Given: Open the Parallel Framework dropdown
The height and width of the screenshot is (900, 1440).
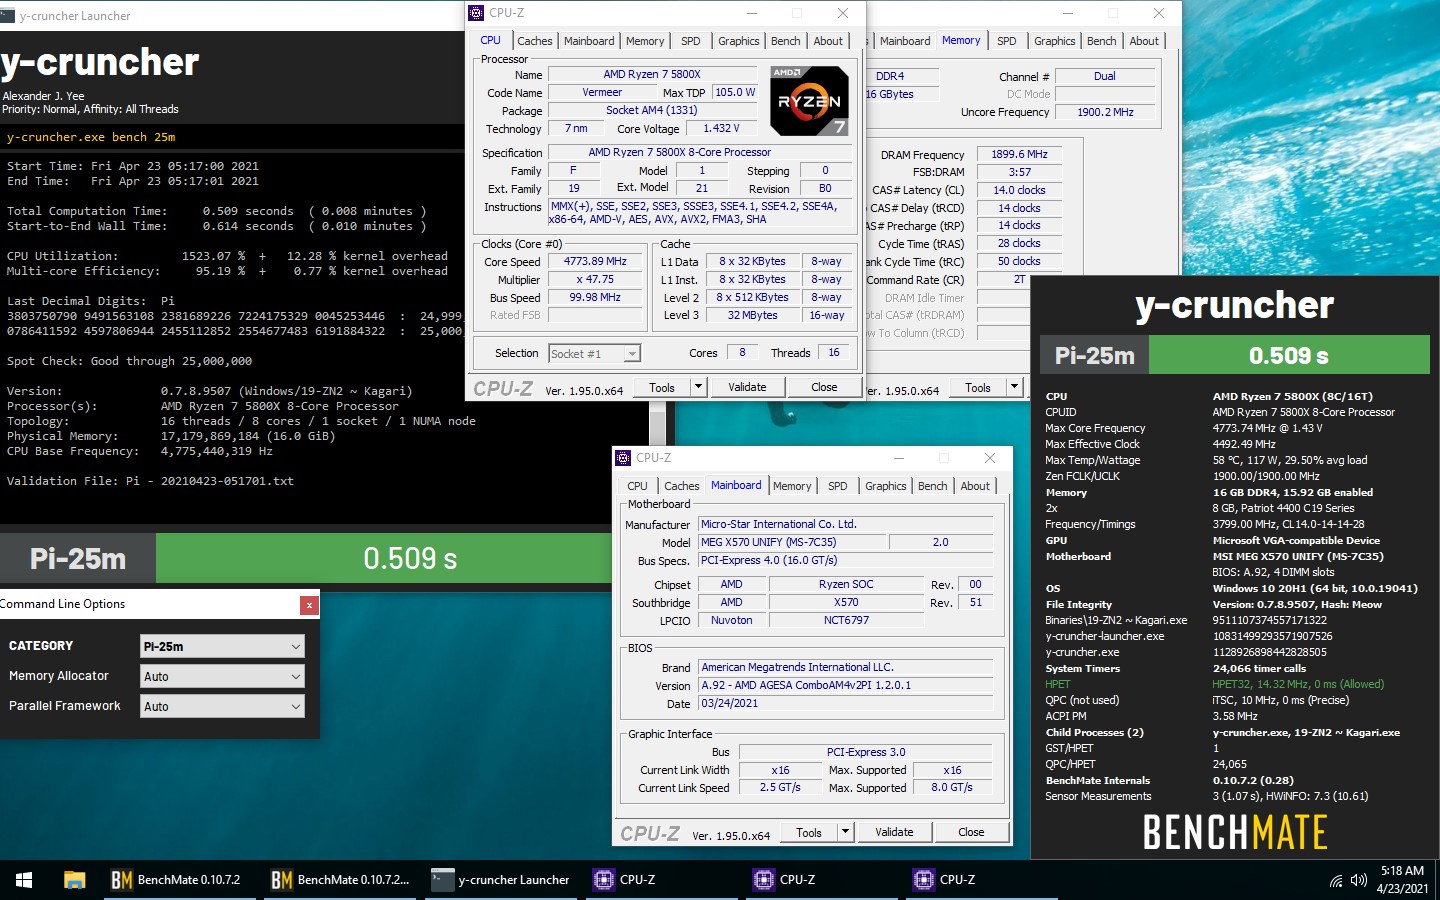Looking at the screenshot, I should pos(222,706).
